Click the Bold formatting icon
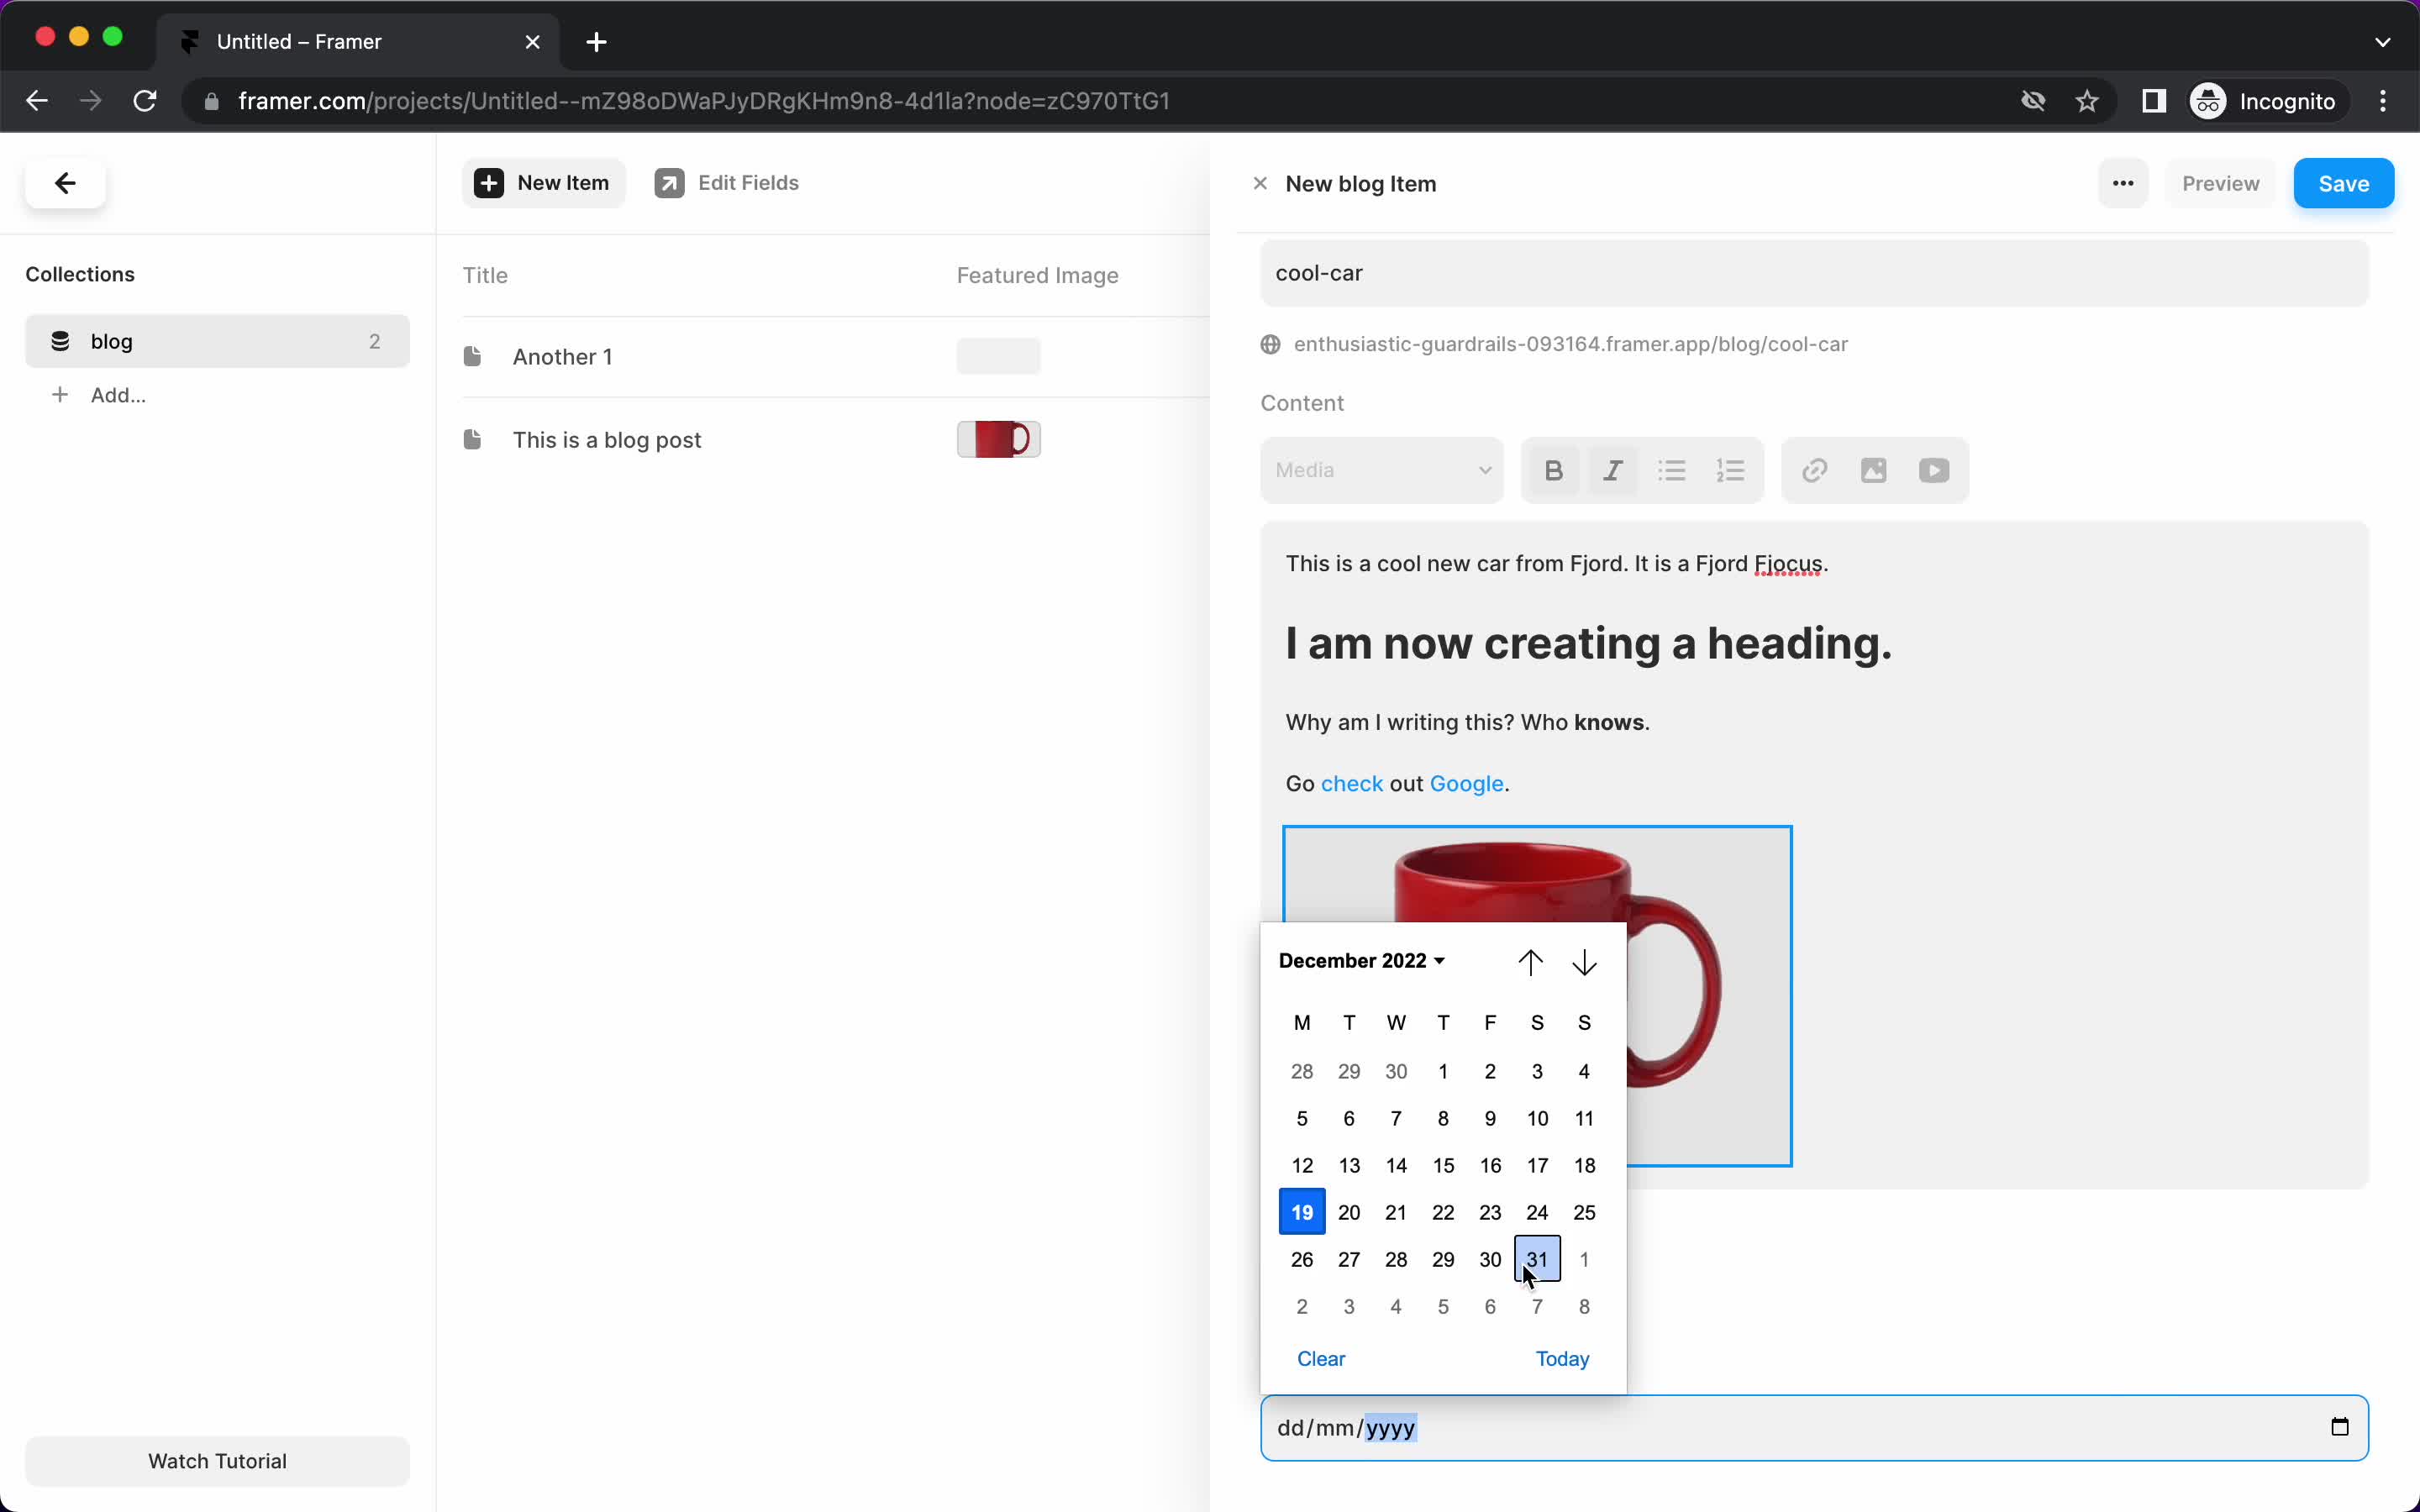The image size is (2420, 1512). [x=1552, y=470]
